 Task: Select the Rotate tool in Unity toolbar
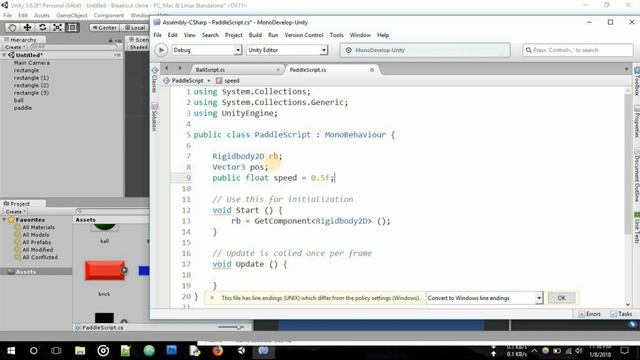42,27
